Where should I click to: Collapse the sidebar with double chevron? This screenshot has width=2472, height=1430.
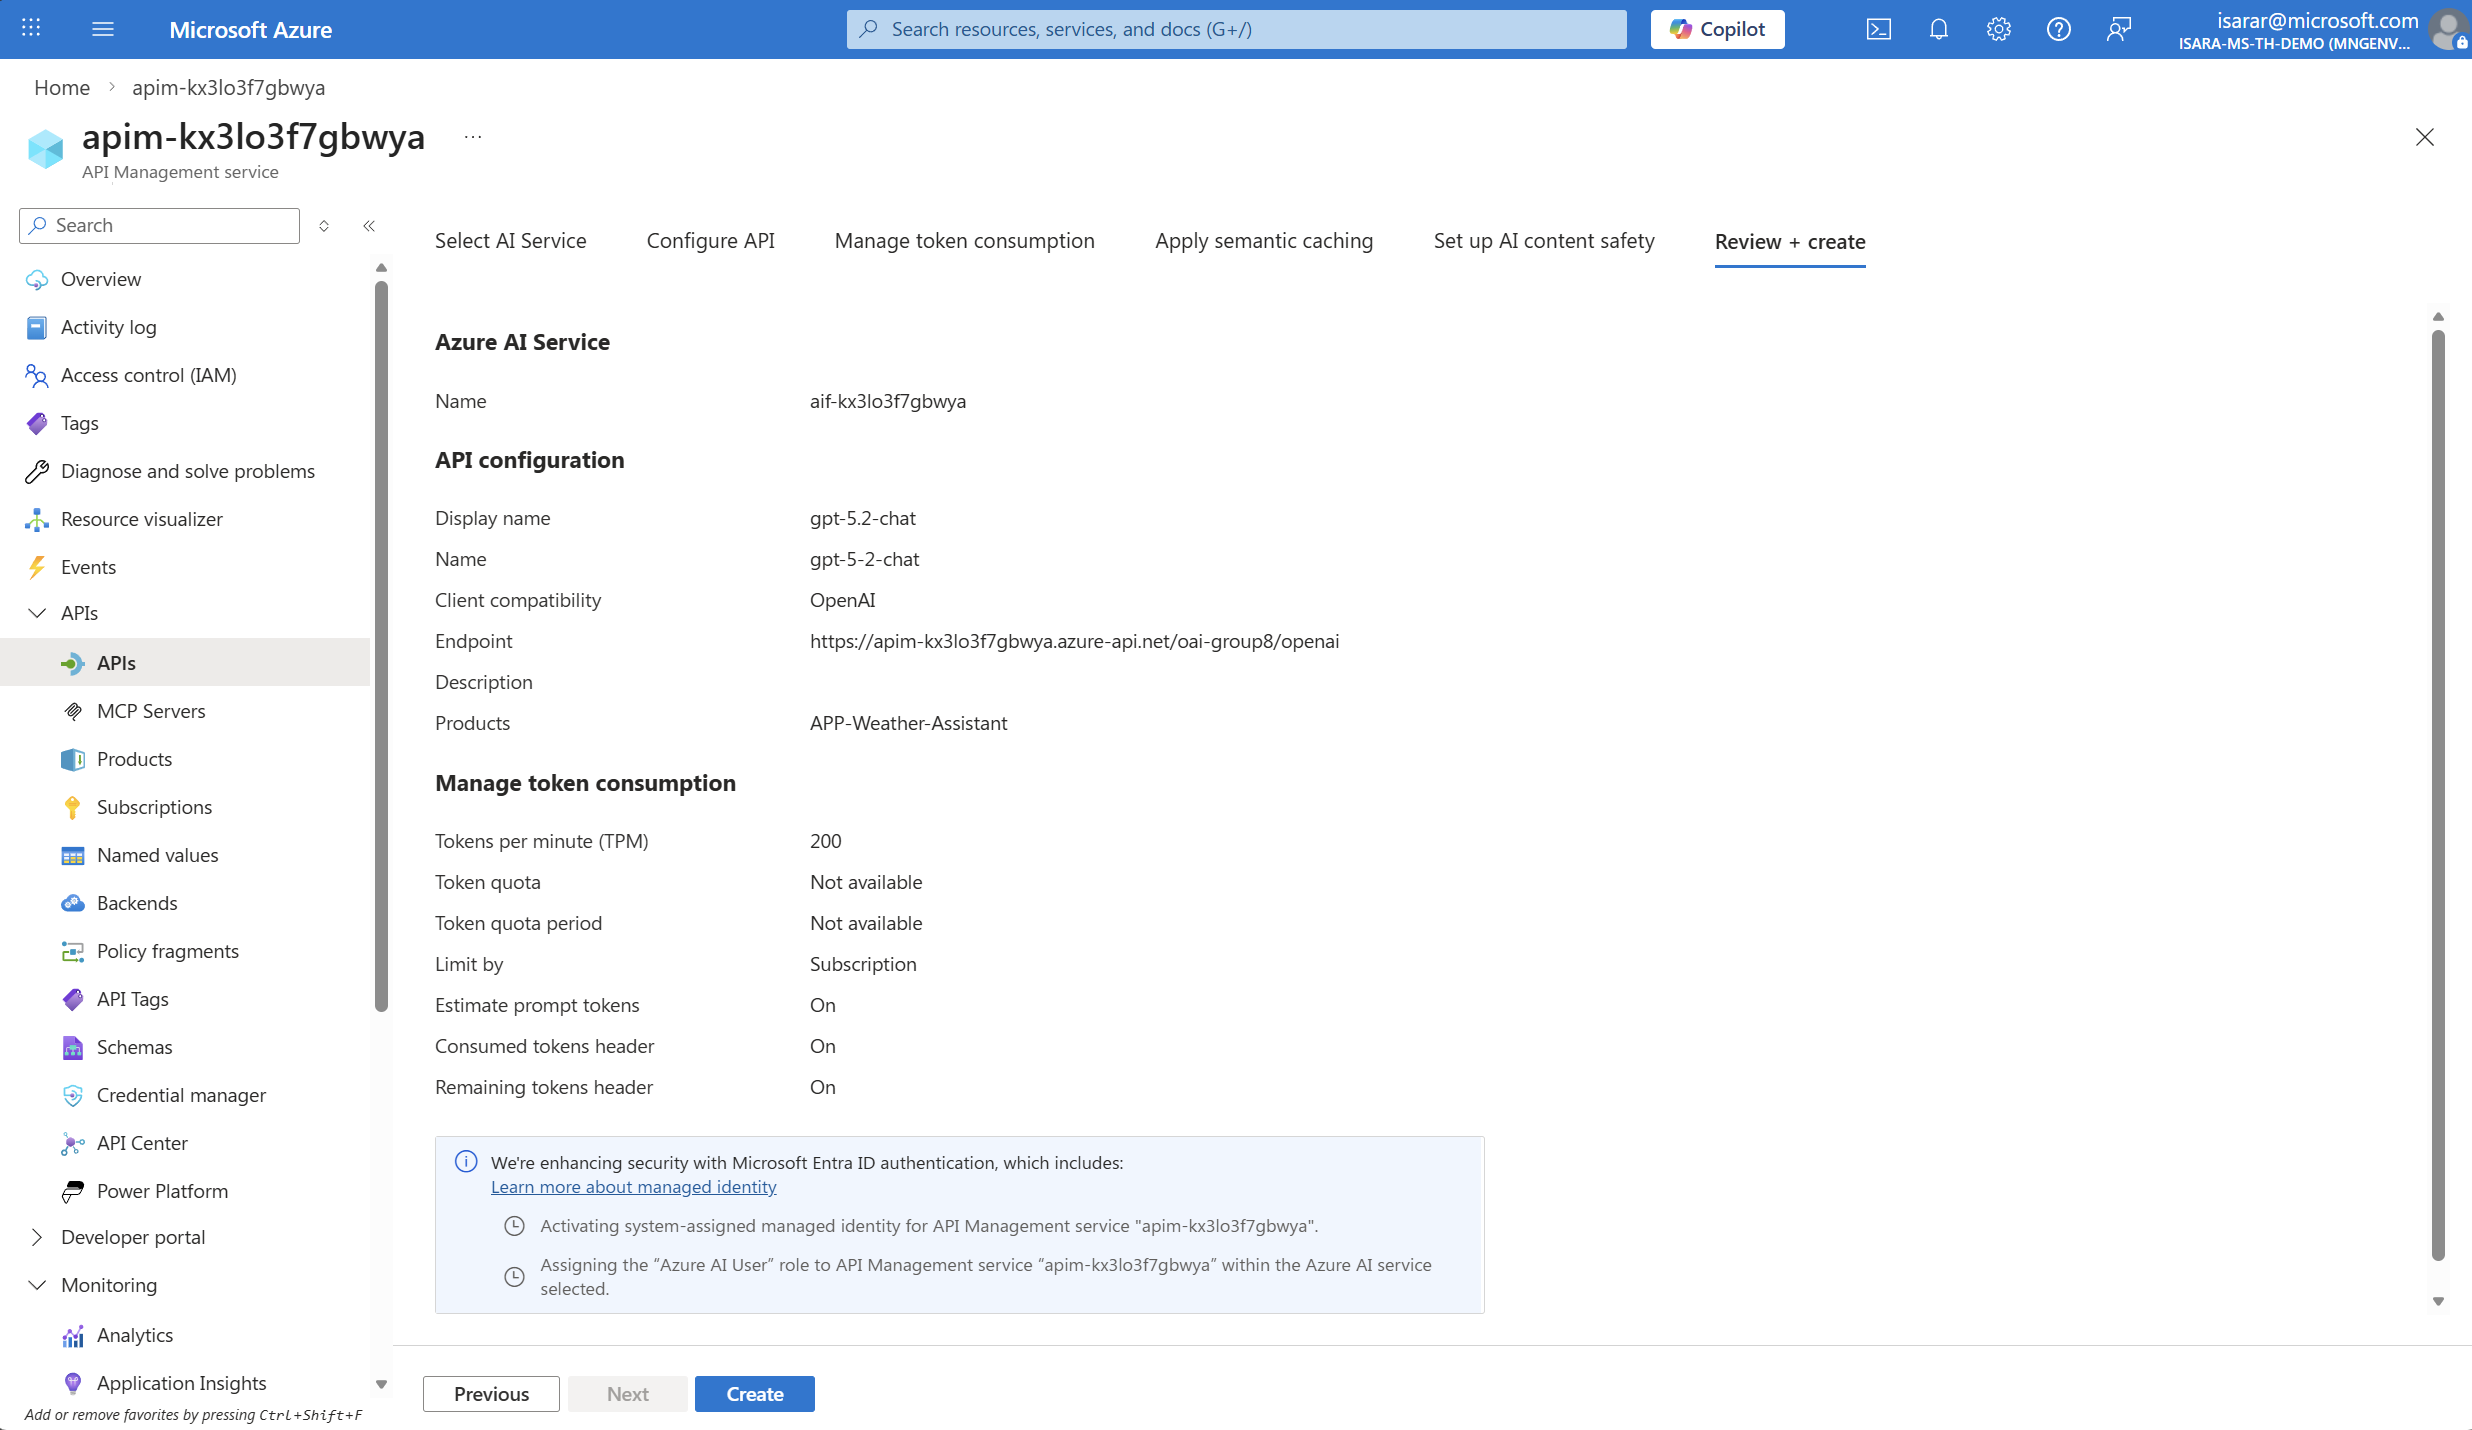pos(369,226)
